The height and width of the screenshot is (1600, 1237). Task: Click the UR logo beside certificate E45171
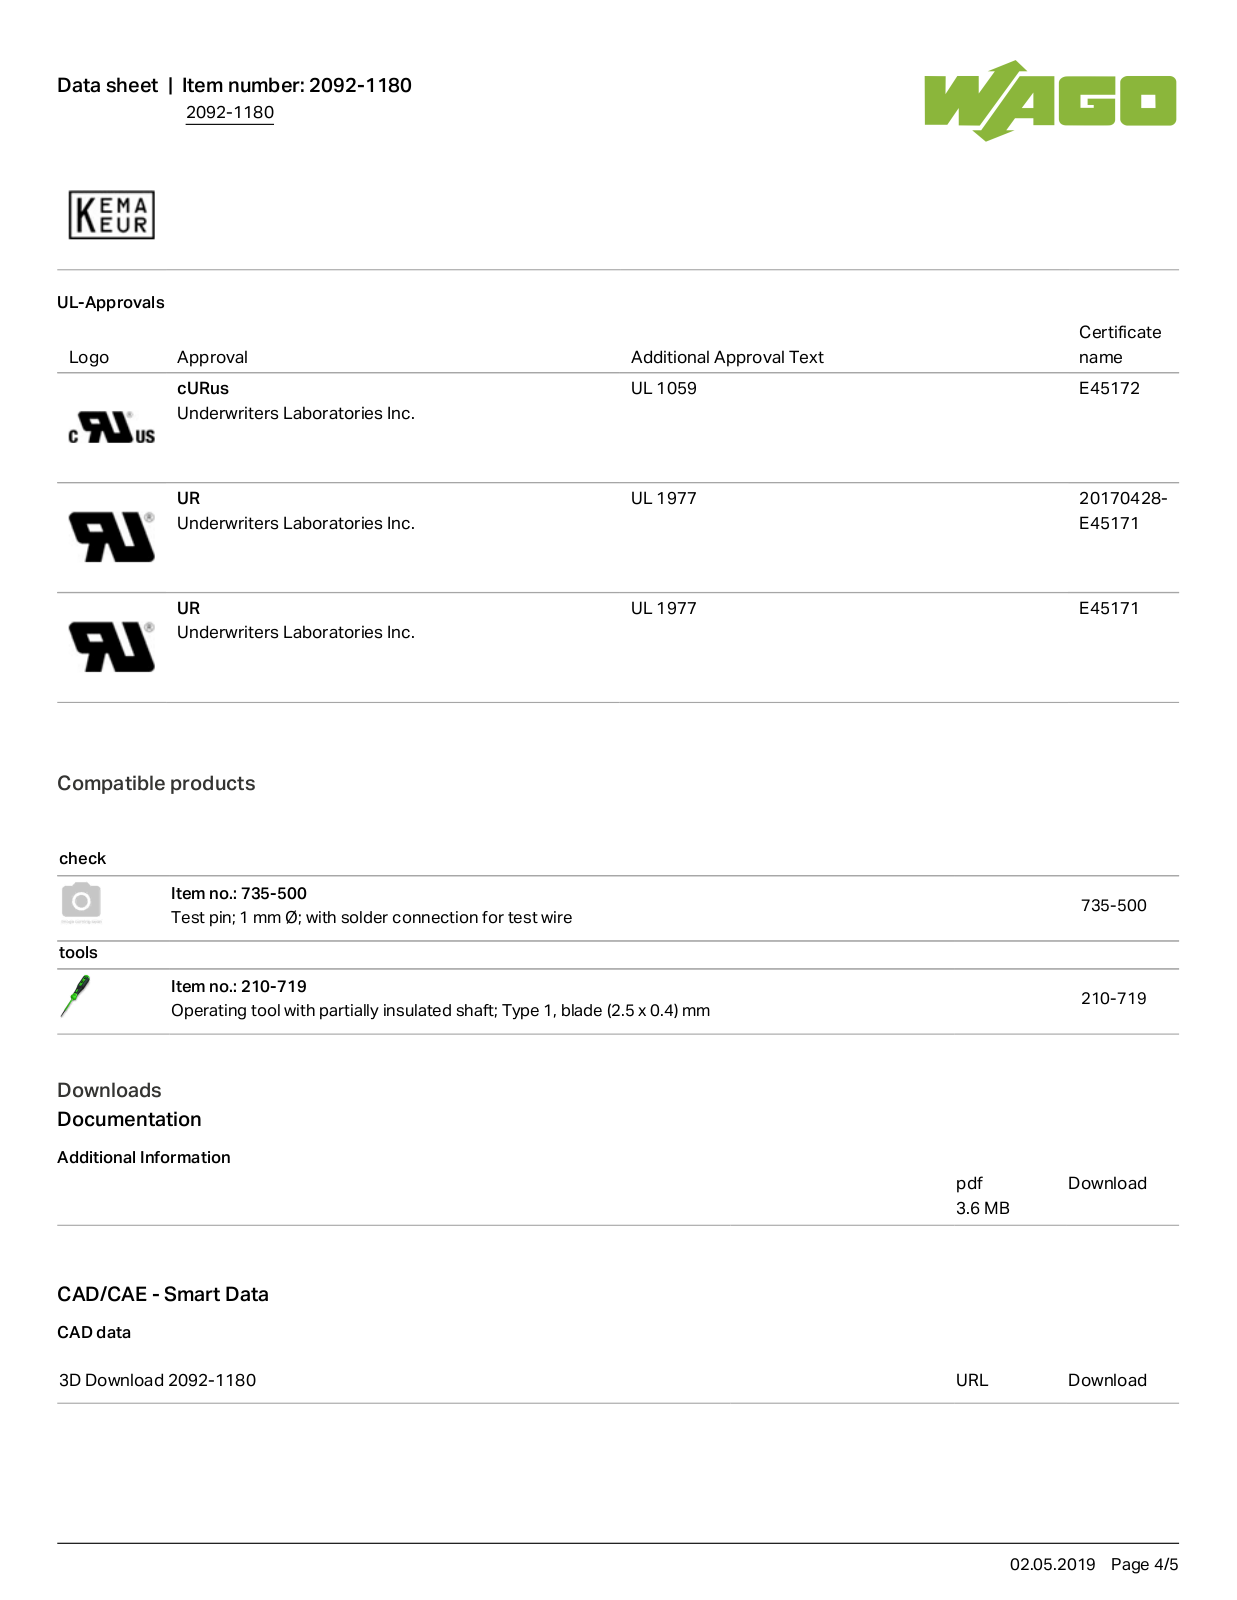click(x=111, y=647)
